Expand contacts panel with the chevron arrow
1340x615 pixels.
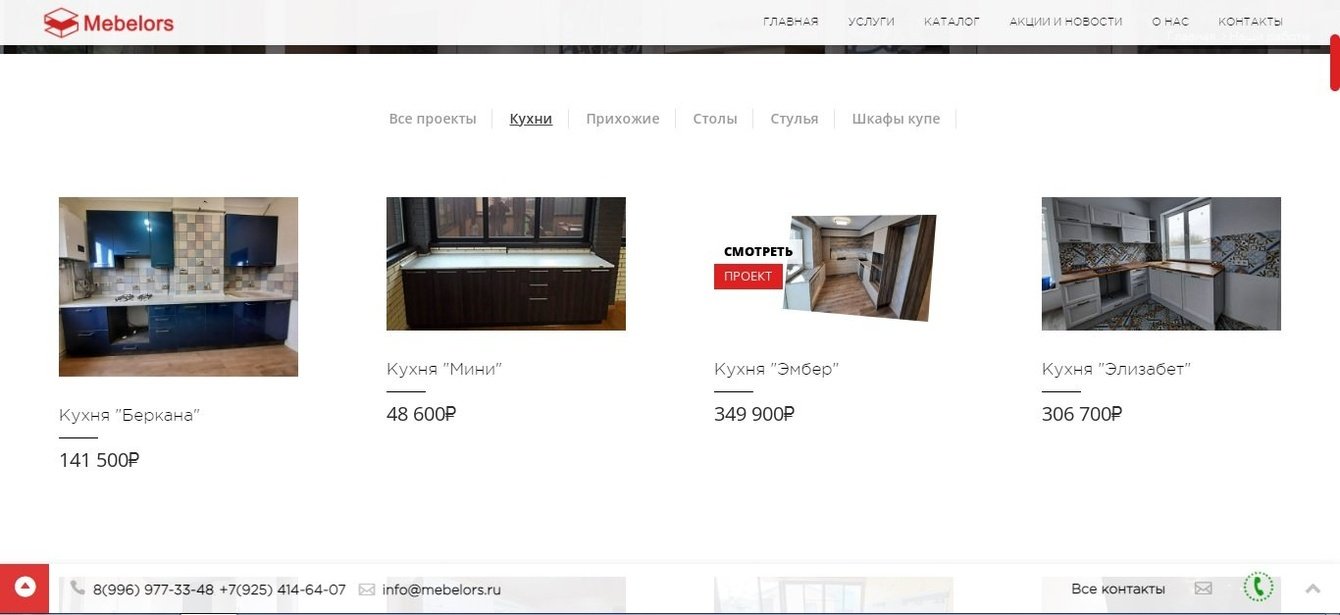tap(1313, 589)
